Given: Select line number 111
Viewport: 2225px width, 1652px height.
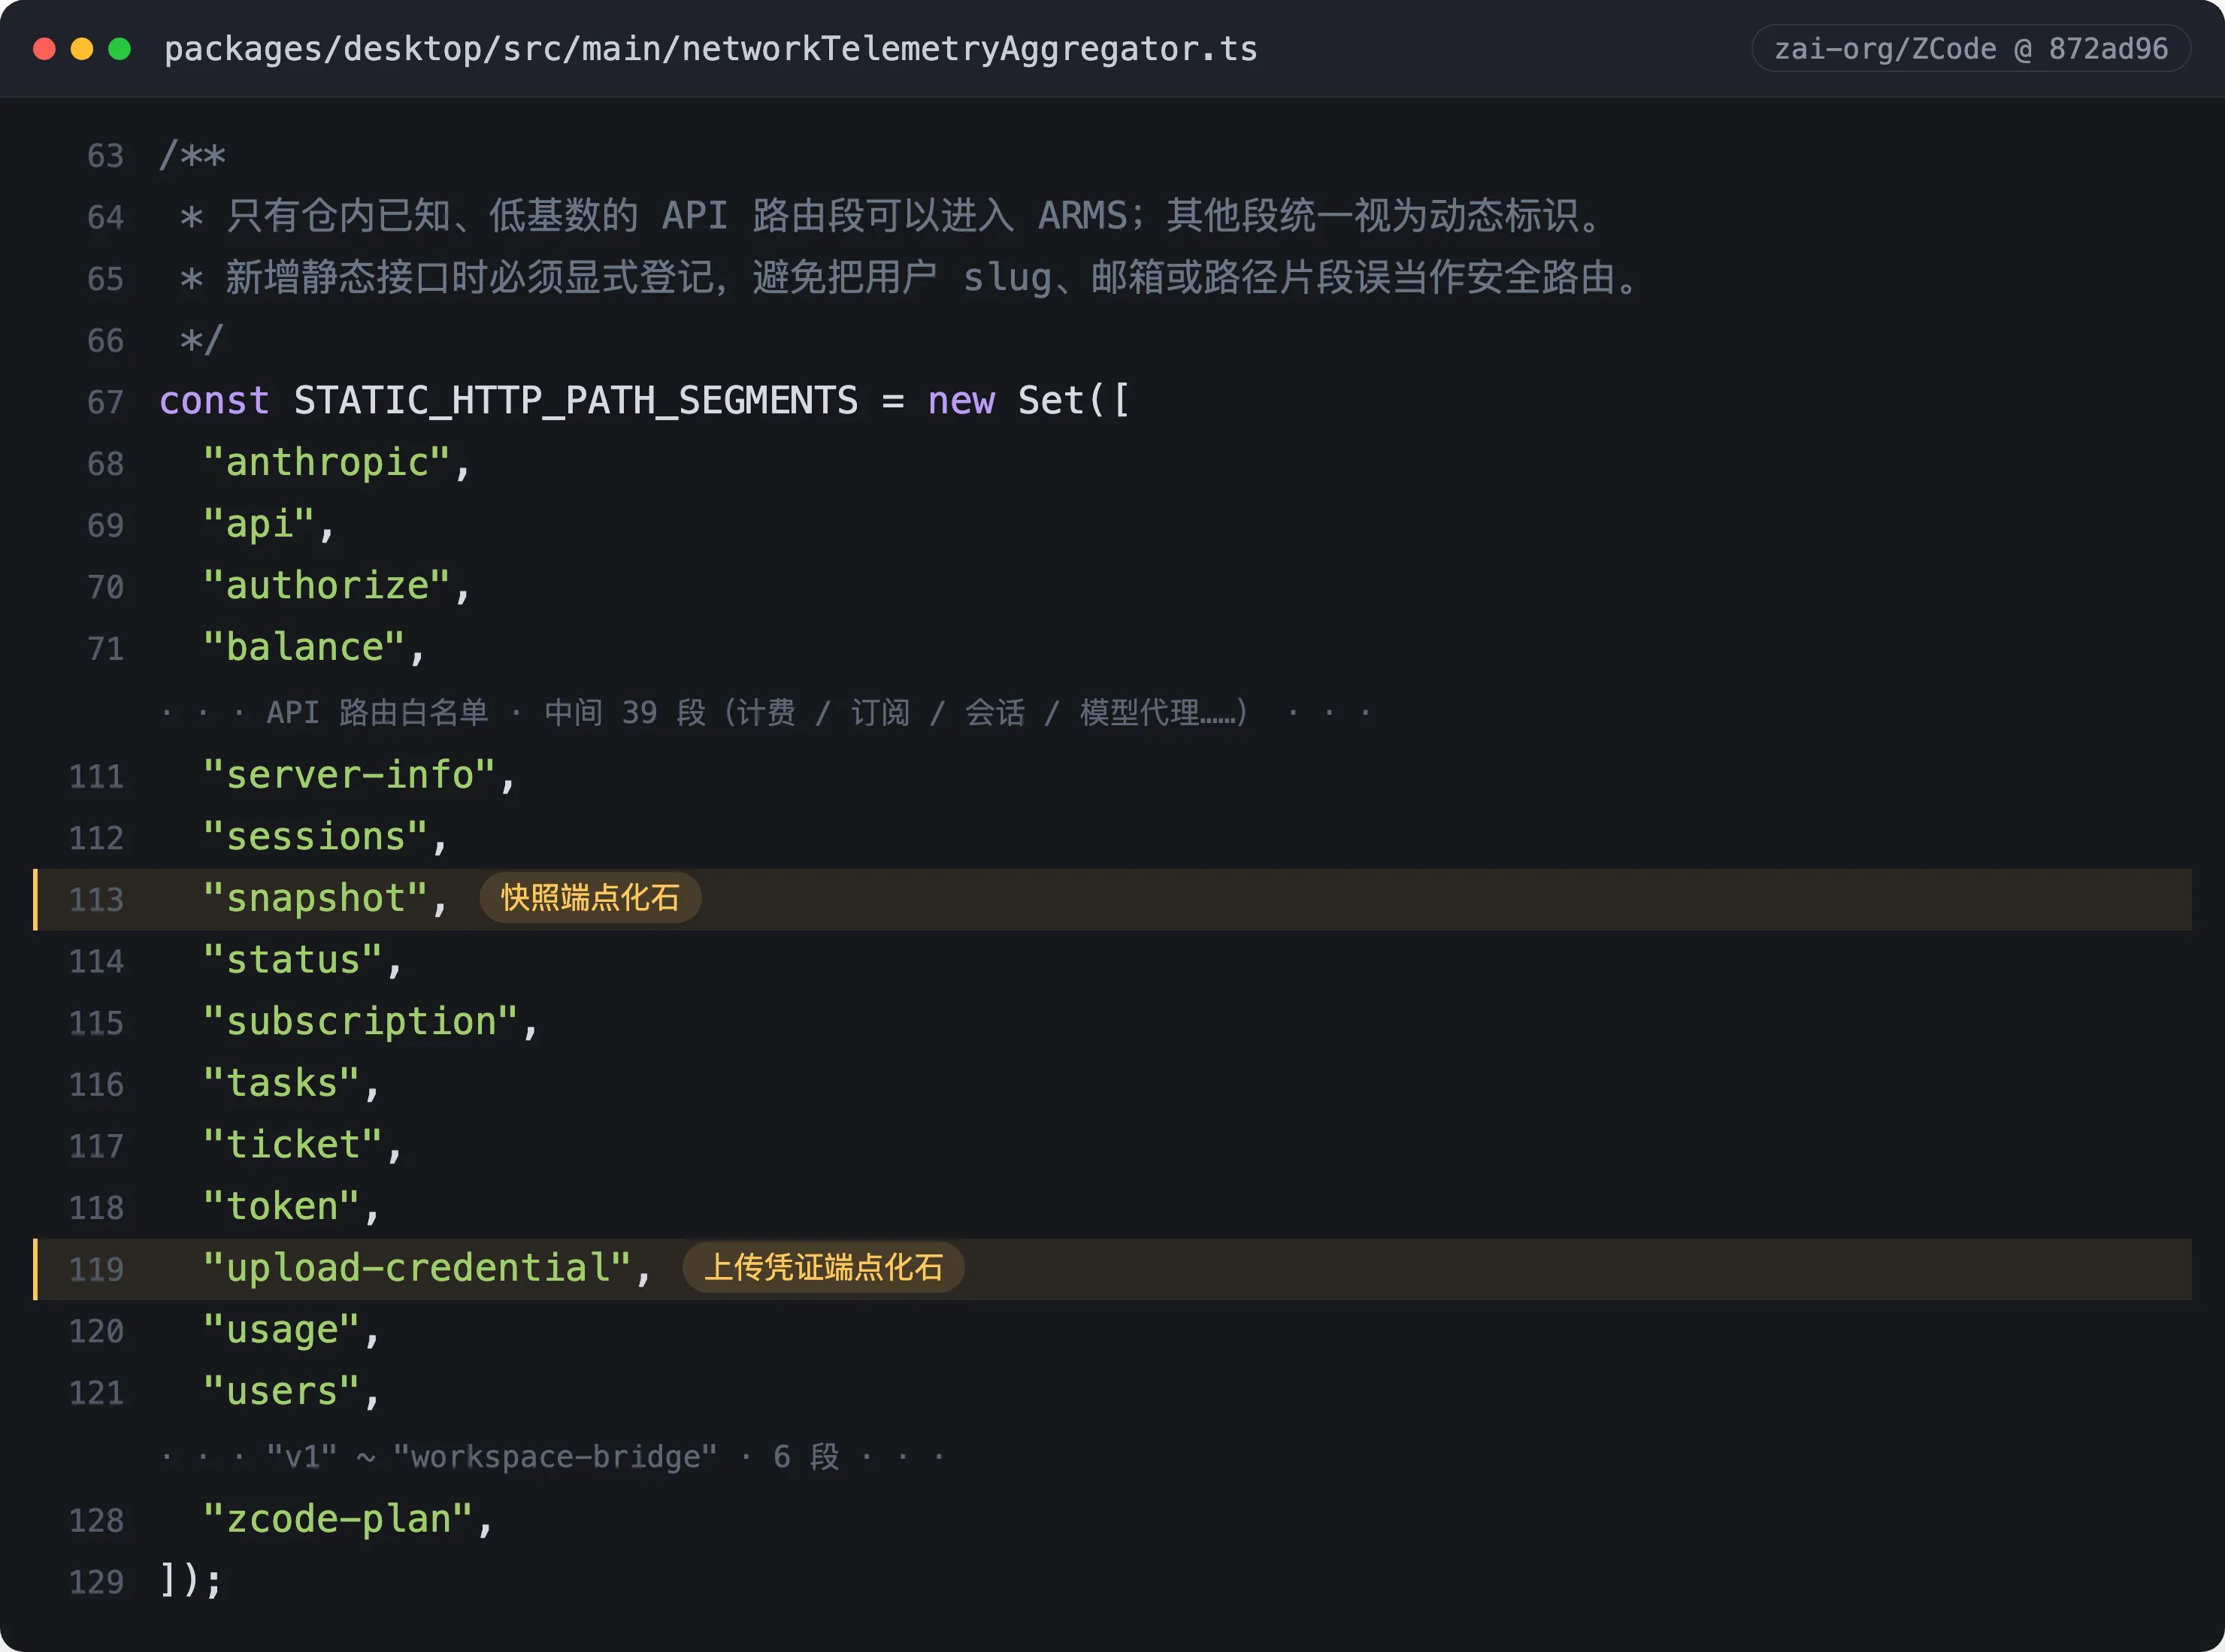Looking at the screenshot, I should [96, 777].
